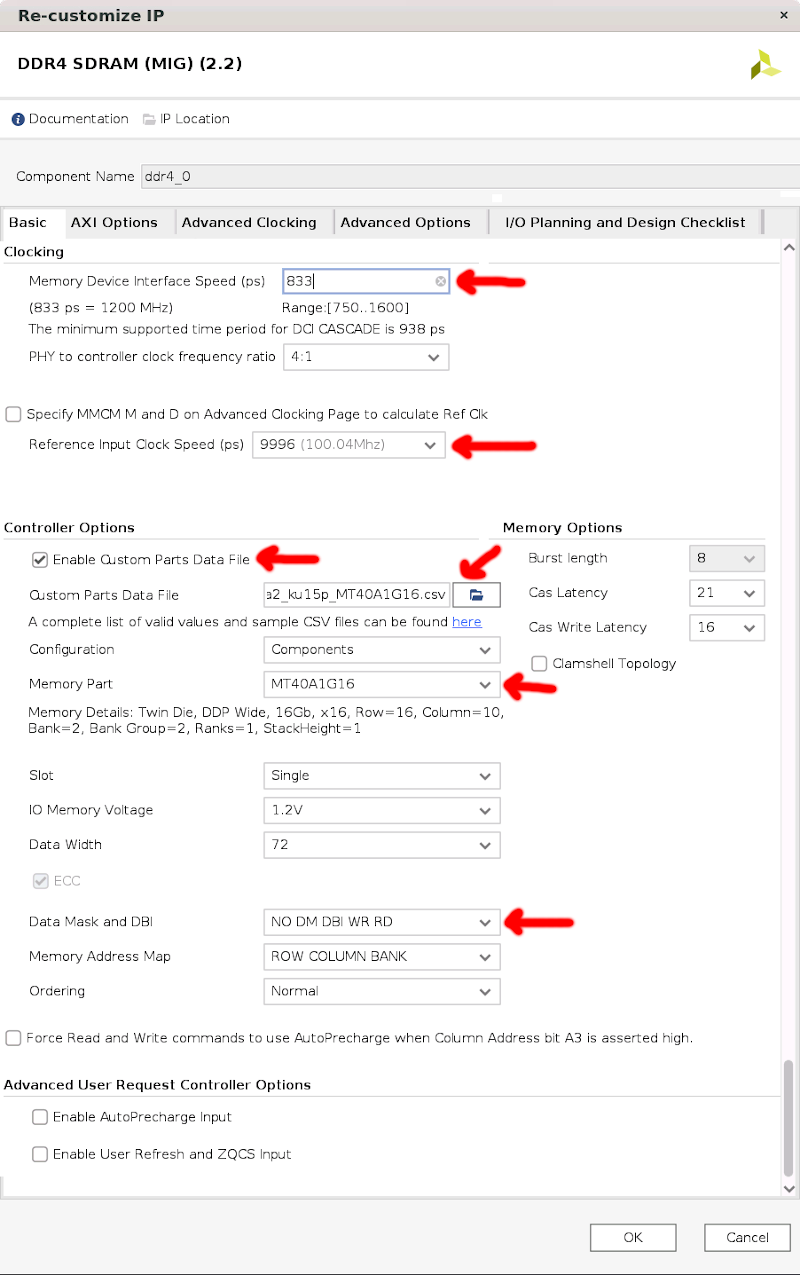Close the Re-customize IP dialog

pos(785,15)
